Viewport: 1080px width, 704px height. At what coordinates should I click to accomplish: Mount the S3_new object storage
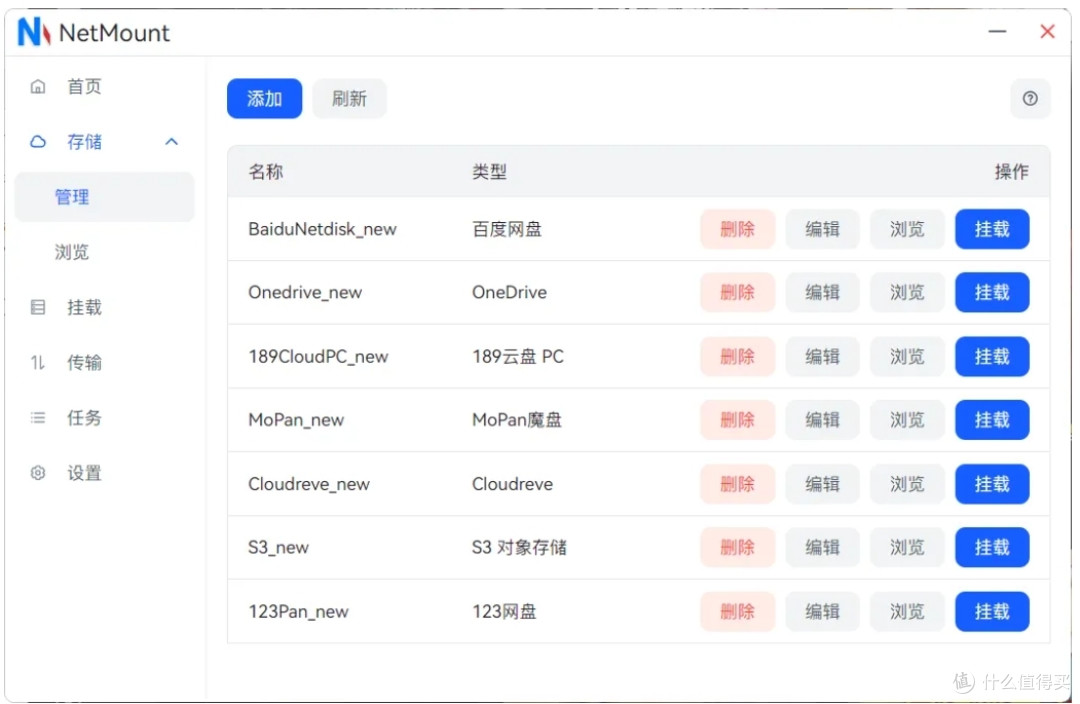tap(992, 547)
